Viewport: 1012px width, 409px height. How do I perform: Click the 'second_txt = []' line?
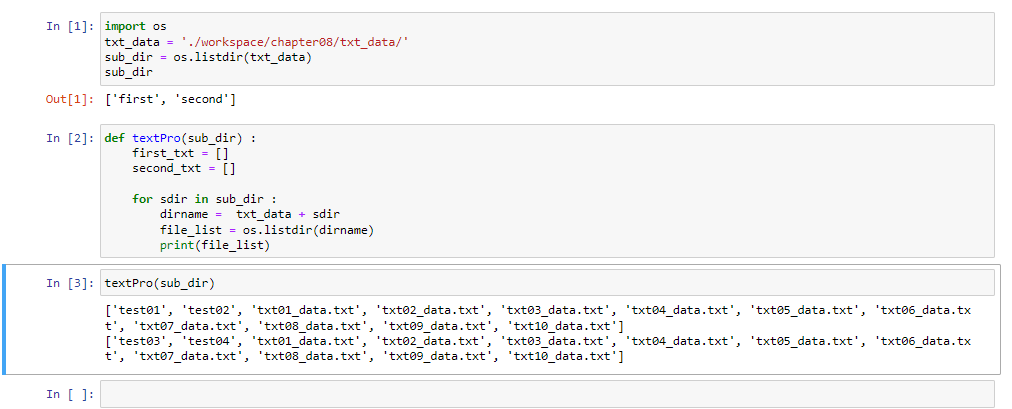[x=184, y=168]
